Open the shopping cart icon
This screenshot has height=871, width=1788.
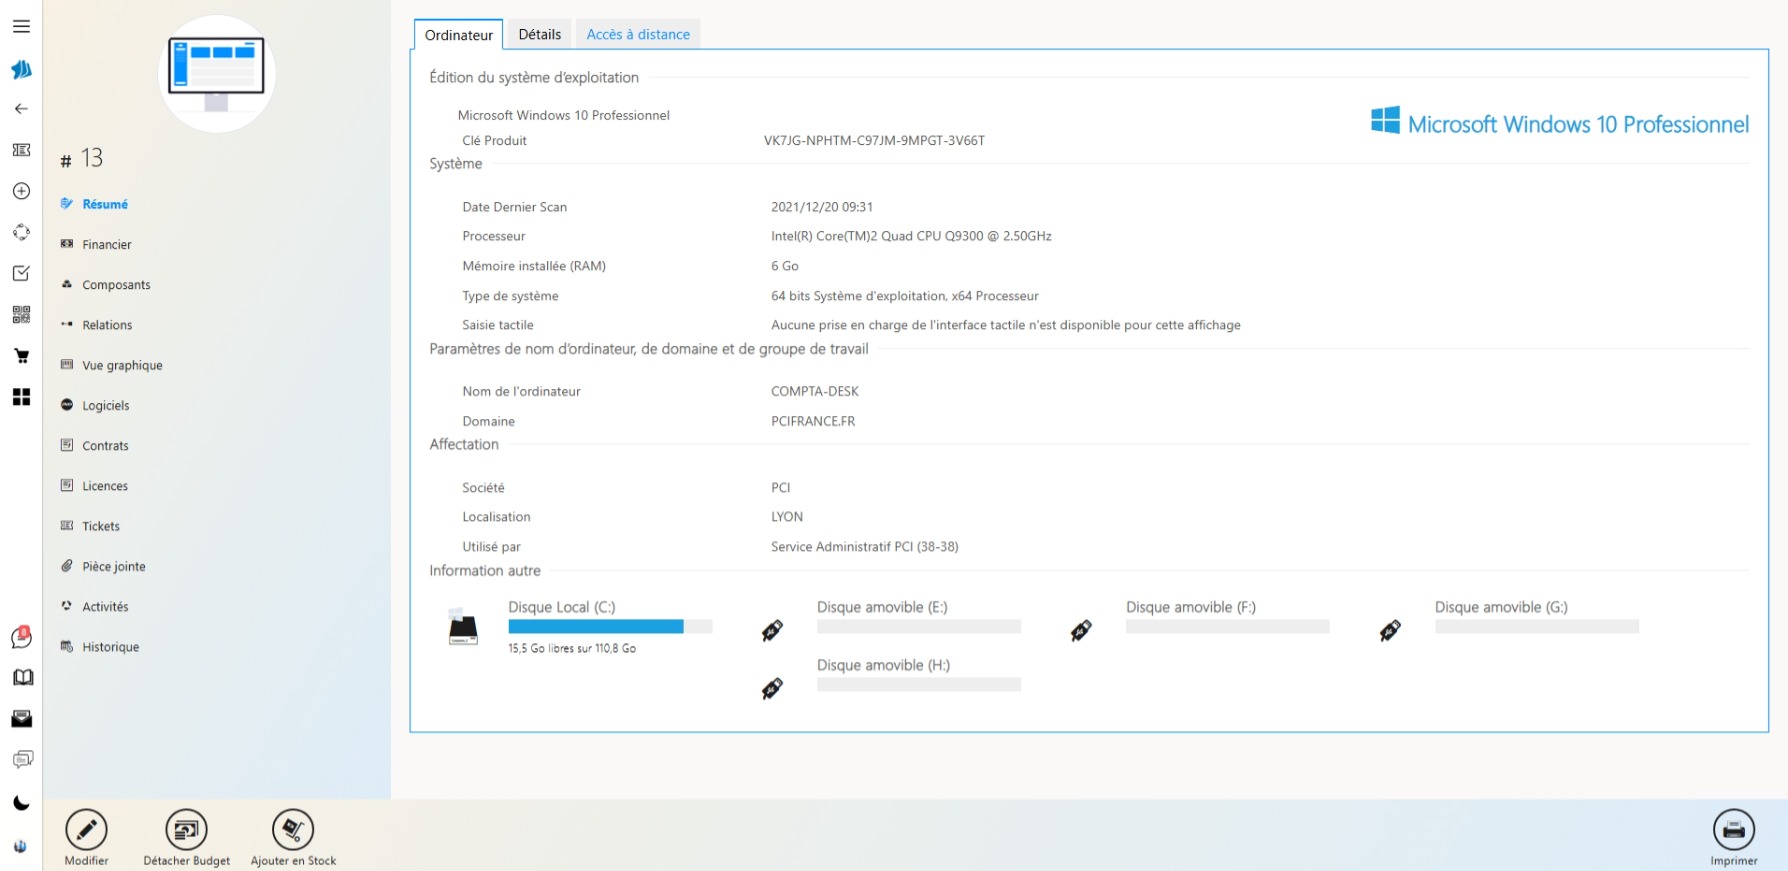point(21,356)
